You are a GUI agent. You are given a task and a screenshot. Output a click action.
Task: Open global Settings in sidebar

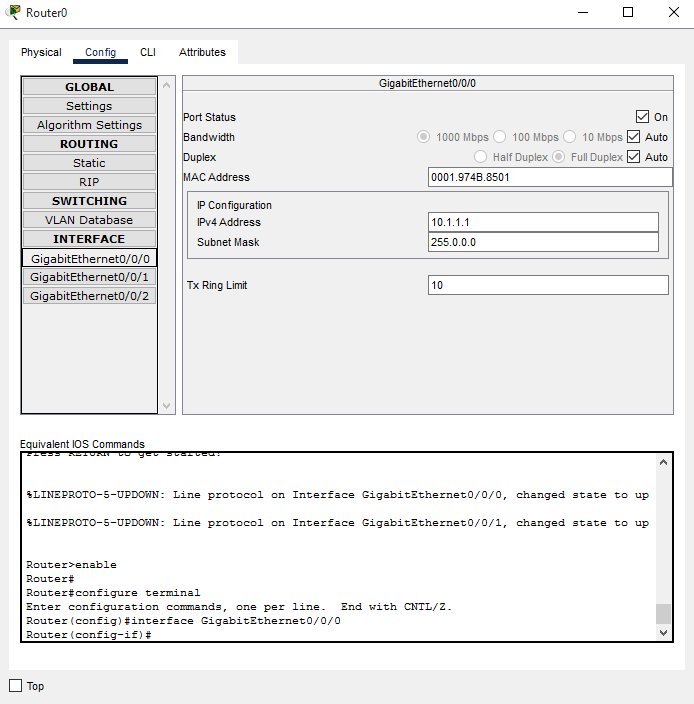89,106
